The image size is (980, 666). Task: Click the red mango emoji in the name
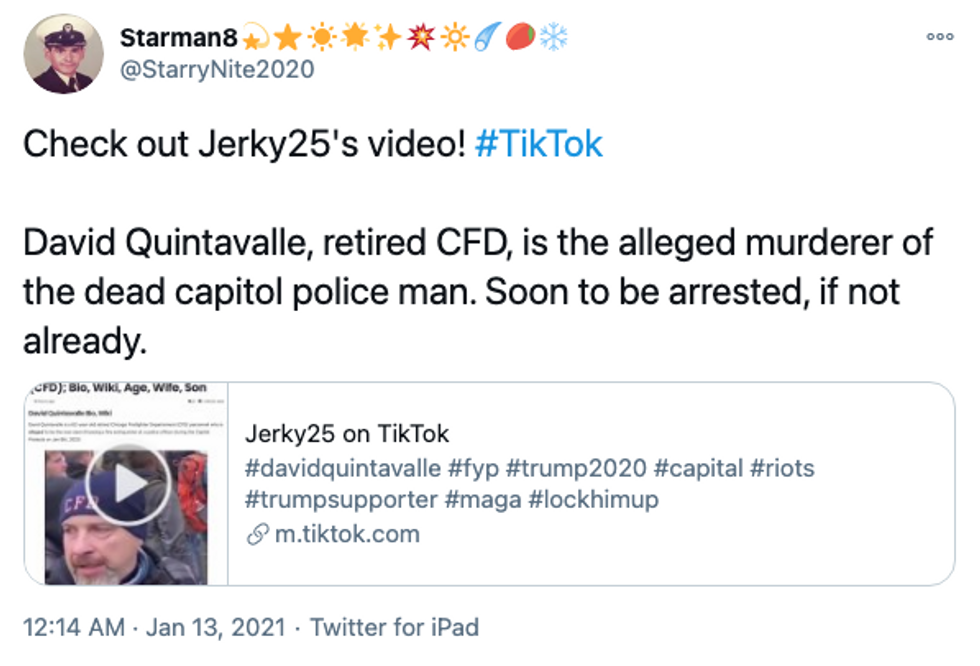(x=520, y=38)
